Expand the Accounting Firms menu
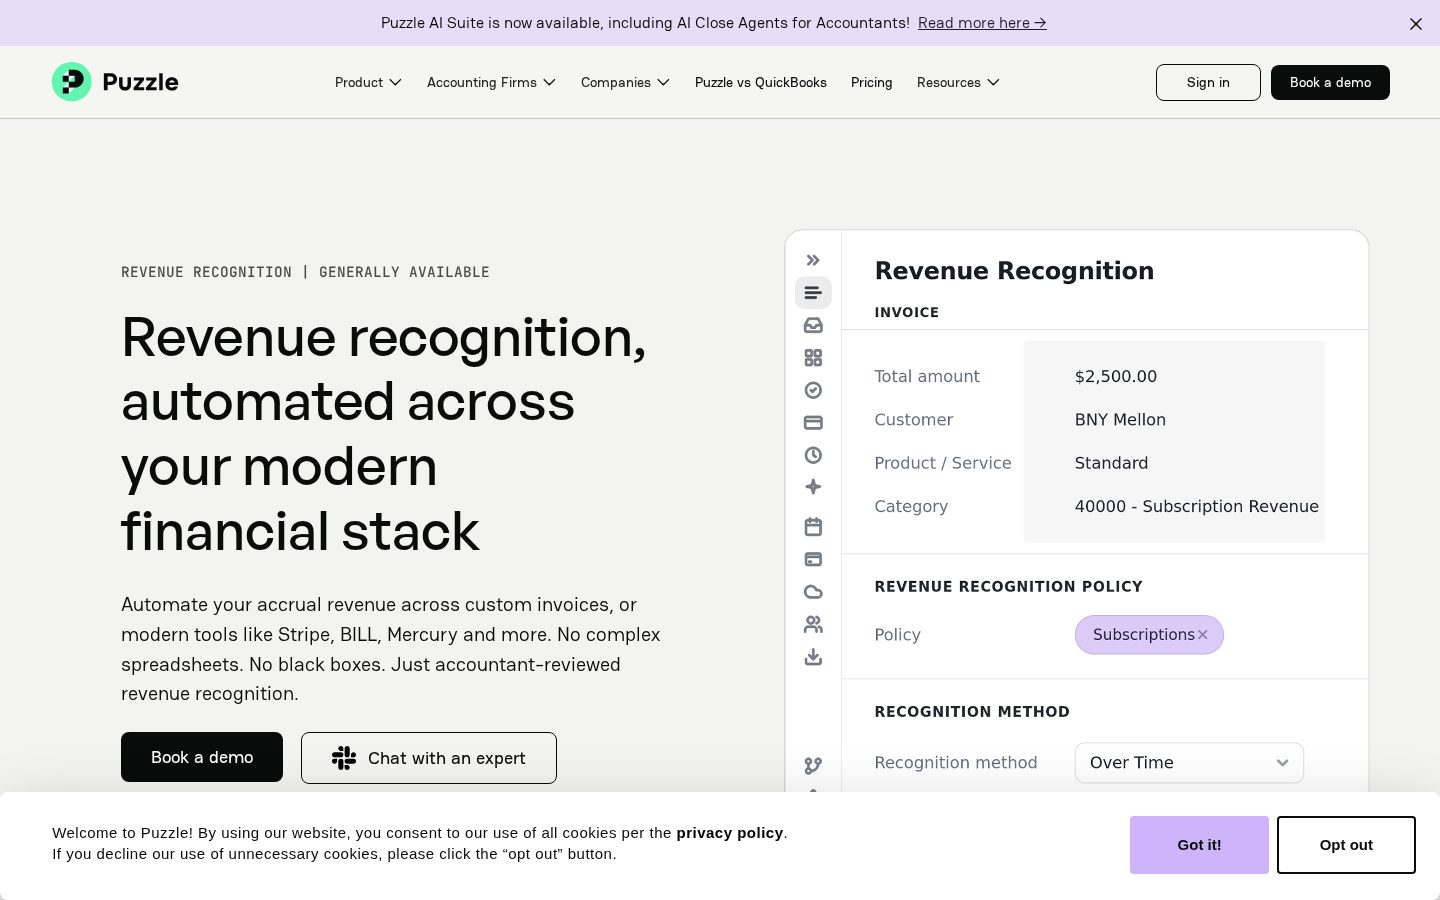This screenshot has width=1440, height=900. pyautogui.click(x=491, y=82)
